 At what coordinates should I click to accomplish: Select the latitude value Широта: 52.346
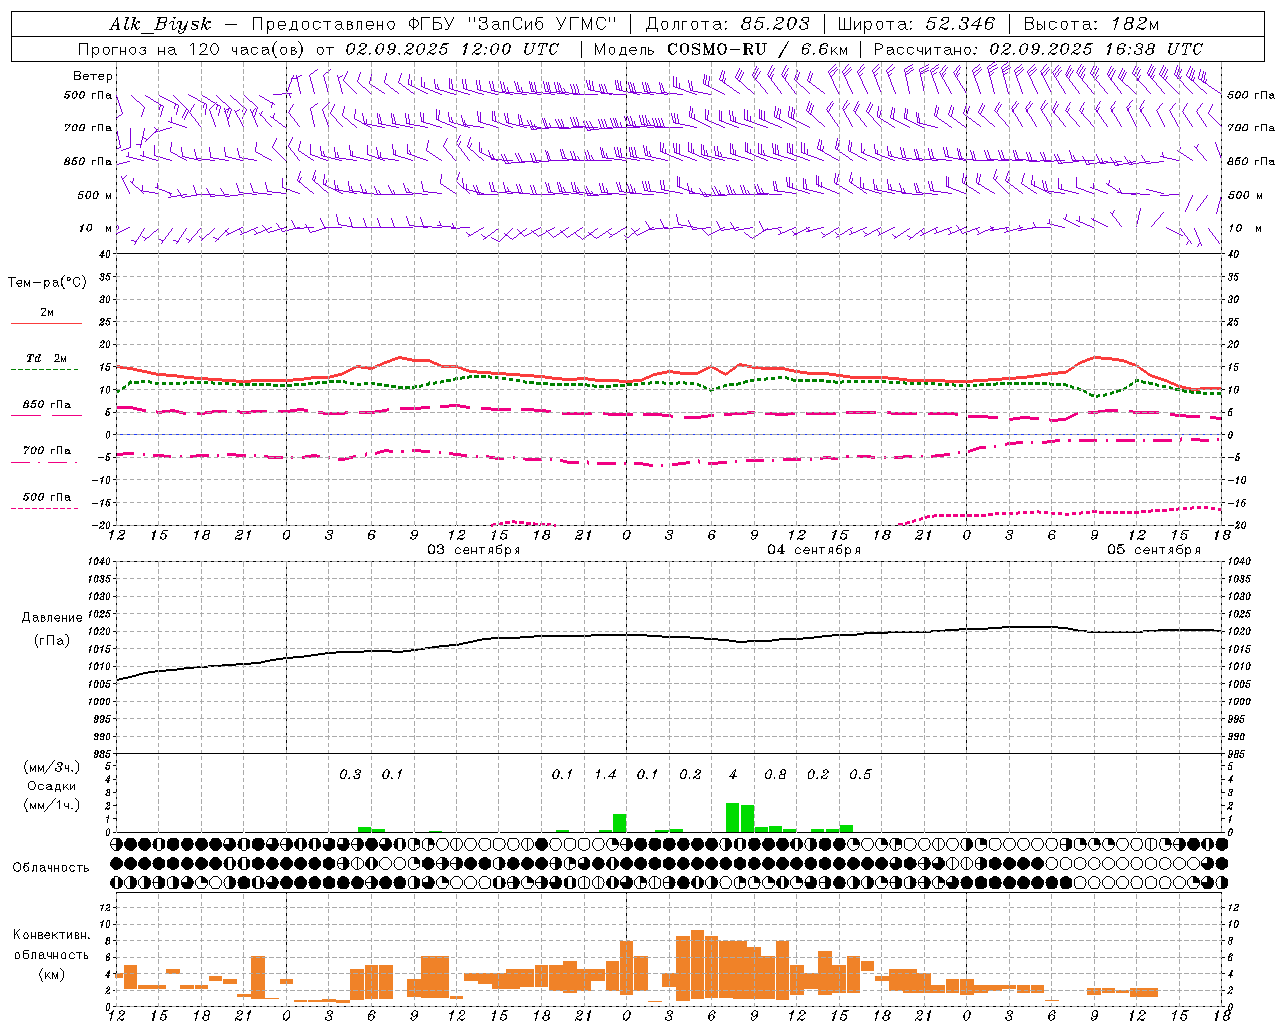coord(916,24)
